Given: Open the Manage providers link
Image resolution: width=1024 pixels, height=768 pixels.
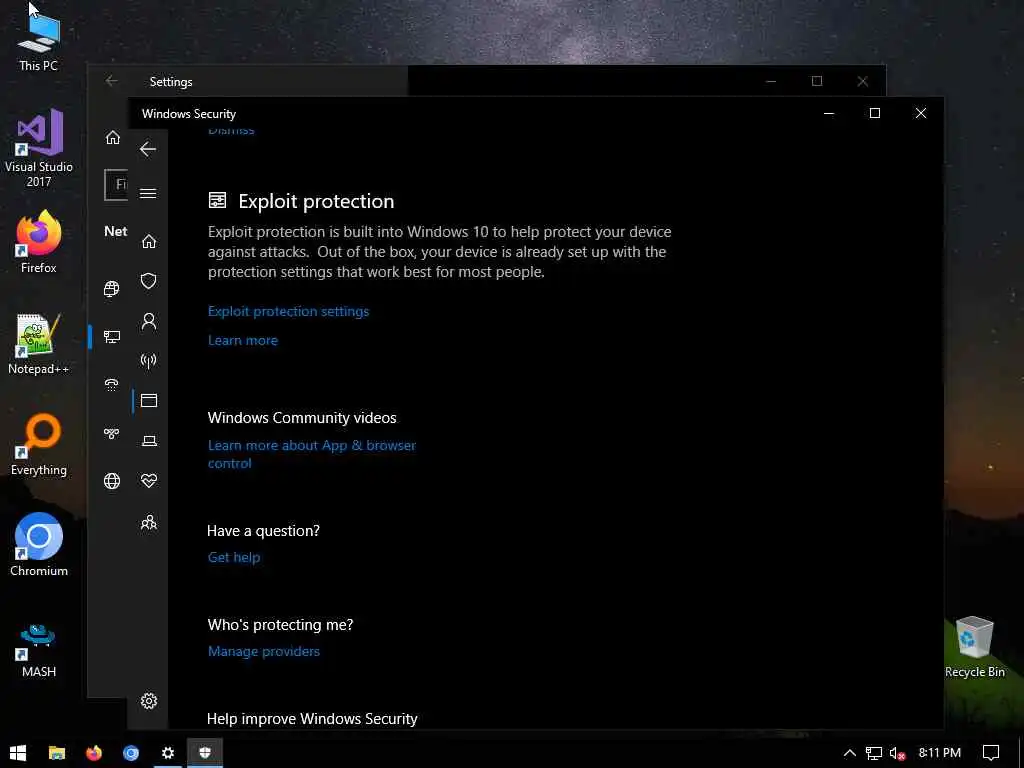Looking at the screenshot, I should pos(264,651).
